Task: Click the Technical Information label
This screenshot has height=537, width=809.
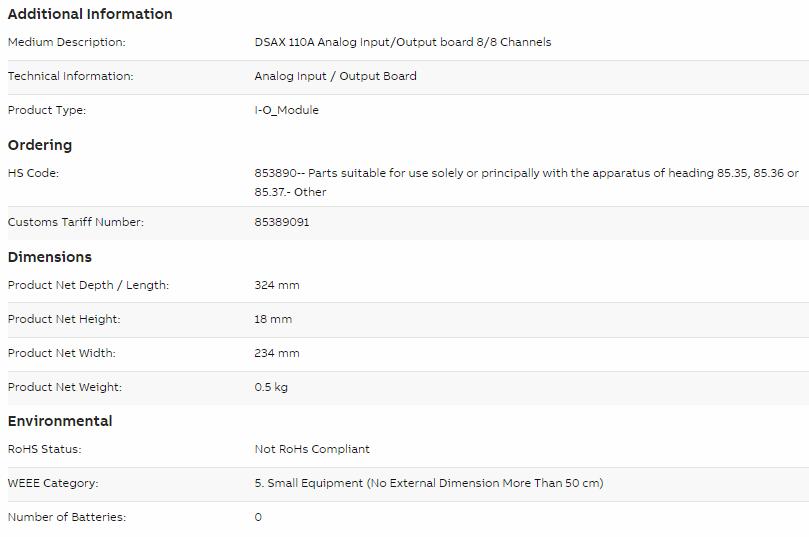Action: (x=70, y=76)
